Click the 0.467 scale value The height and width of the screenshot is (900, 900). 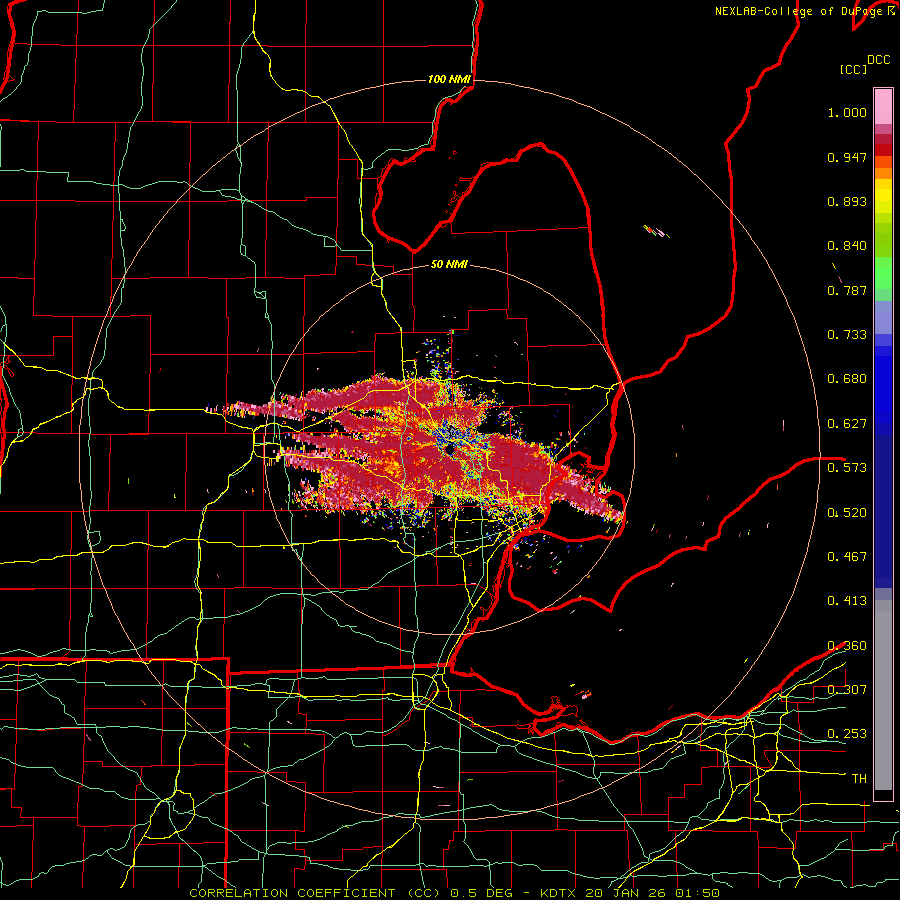(x=847, y=557)
